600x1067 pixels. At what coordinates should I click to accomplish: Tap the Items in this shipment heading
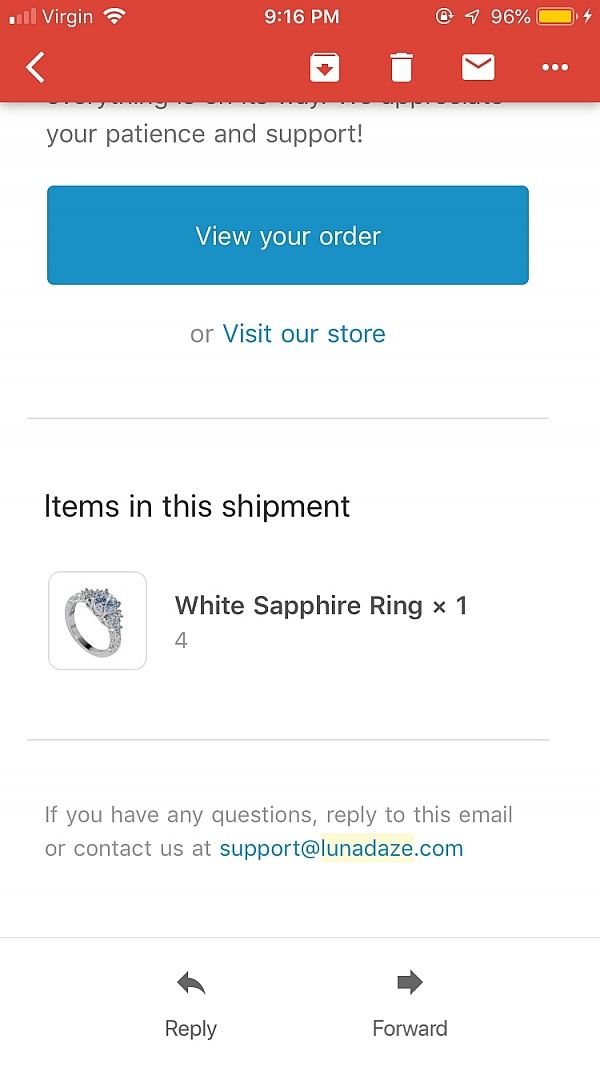tap(197, 506)
